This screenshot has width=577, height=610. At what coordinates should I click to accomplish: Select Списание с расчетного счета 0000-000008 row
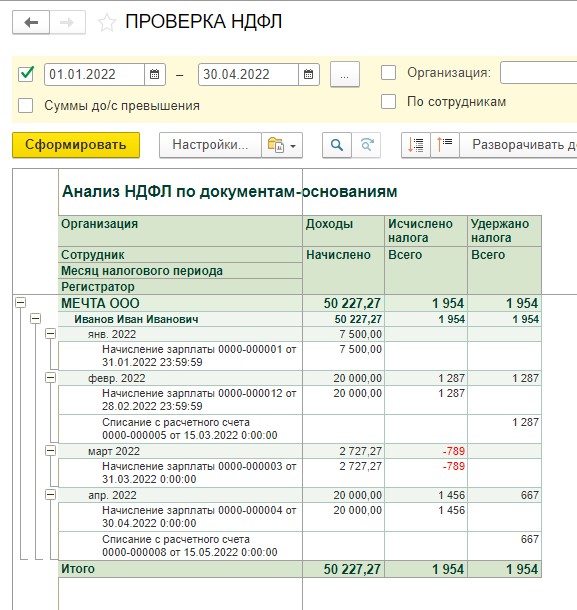[181, 546]
